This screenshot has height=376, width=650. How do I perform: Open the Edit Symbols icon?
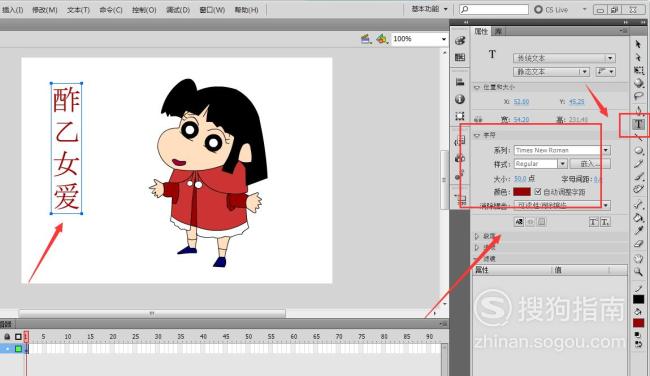point(381,39)
